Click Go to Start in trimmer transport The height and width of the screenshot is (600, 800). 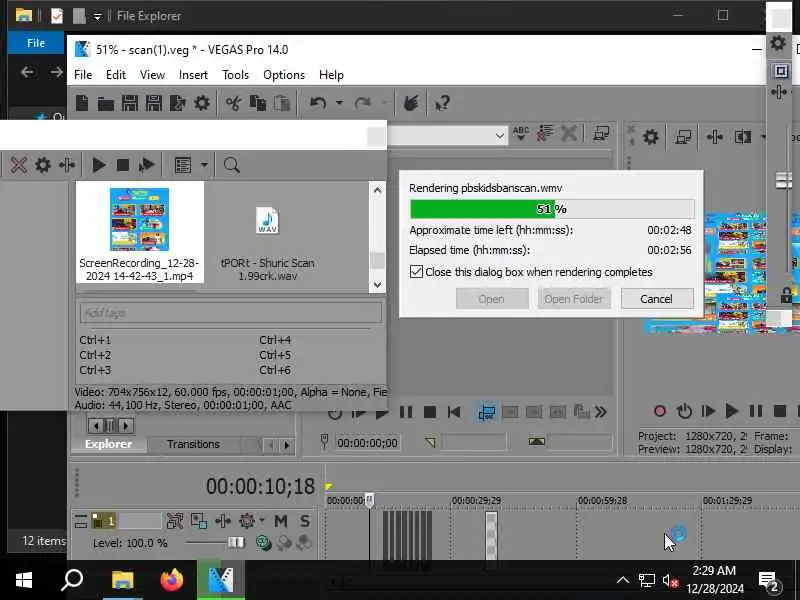(454, 412)
